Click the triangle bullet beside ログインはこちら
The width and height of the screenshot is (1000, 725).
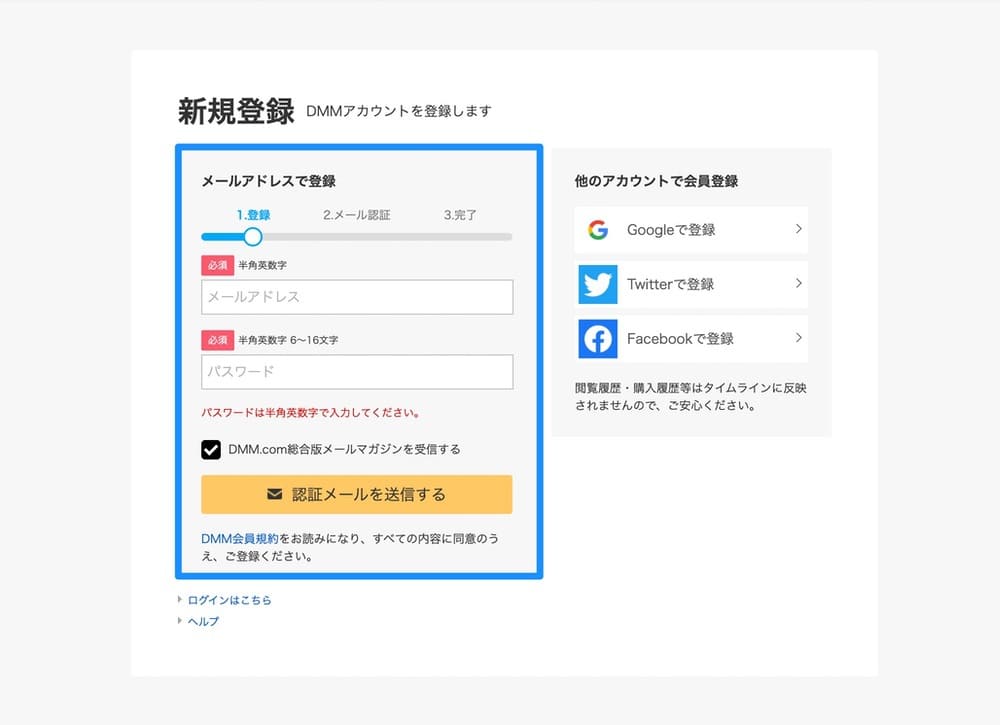(x=180, y=600)
